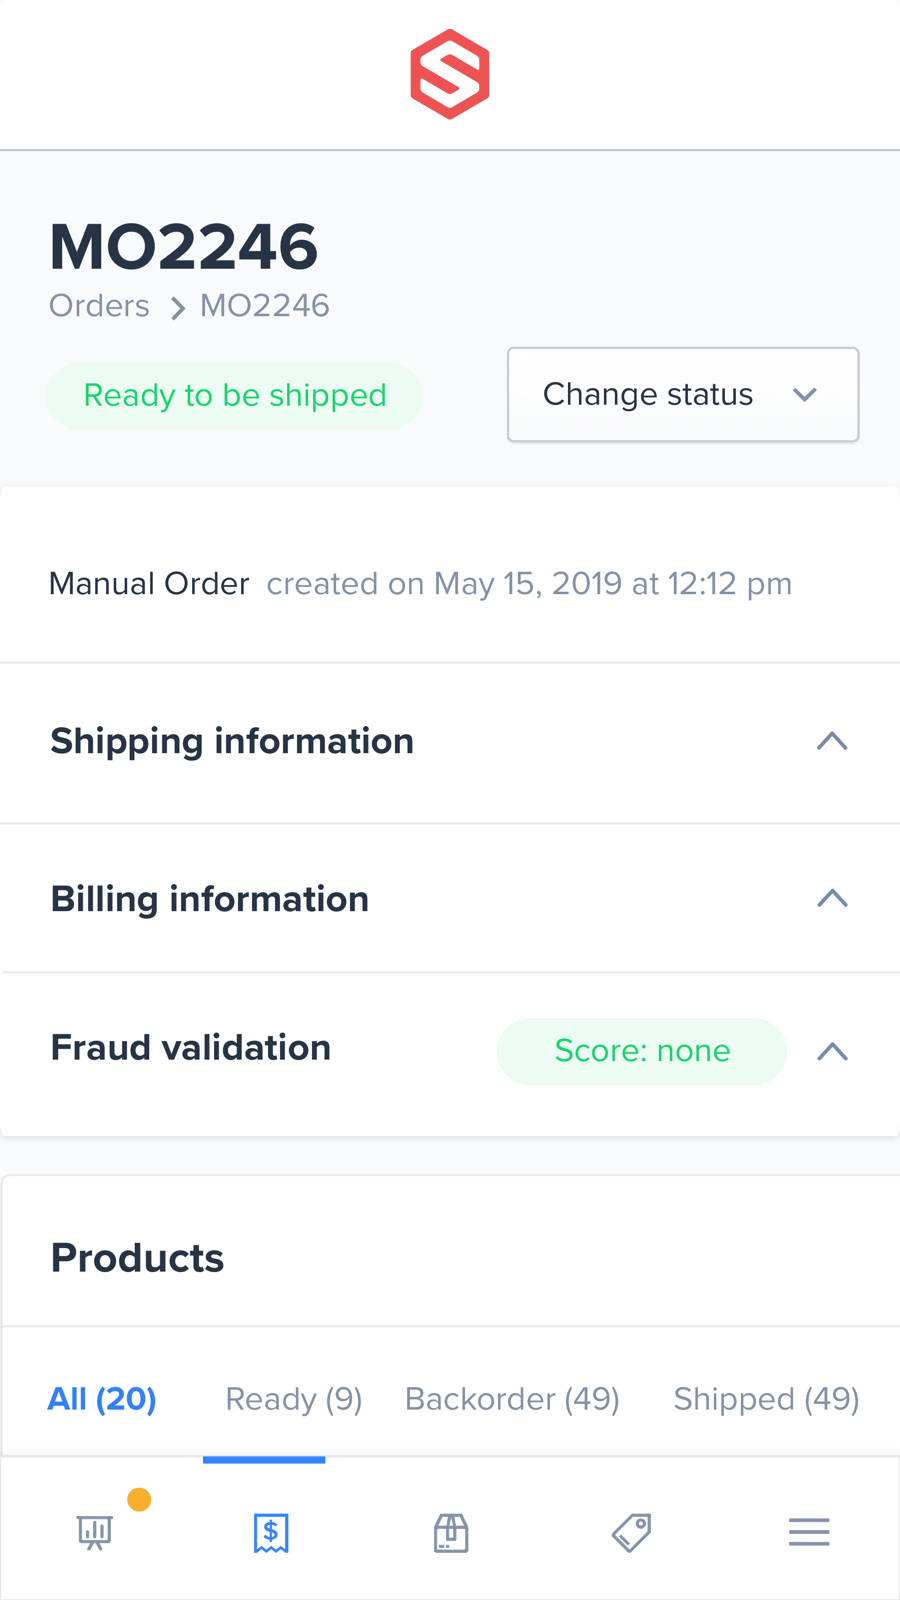Click the MO2246 breadcrumb item
Image resolution: width=900 pixels, height=1600 pixels.
[265, 306]
